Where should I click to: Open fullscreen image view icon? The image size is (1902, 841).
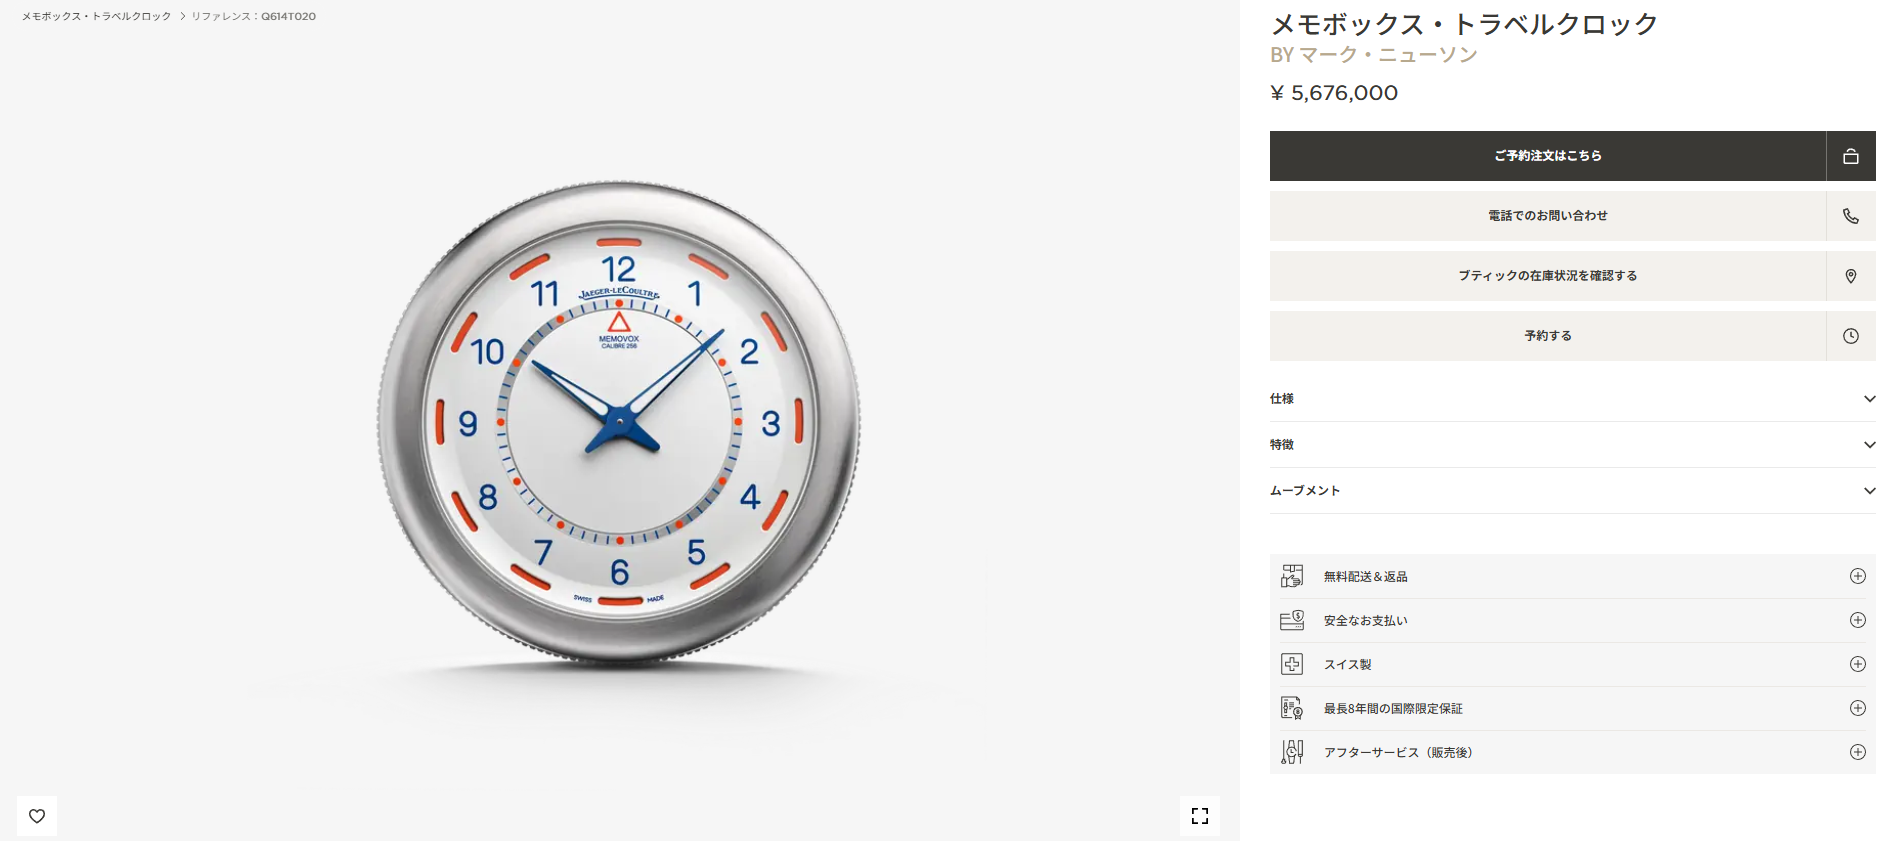point(1200,816)
